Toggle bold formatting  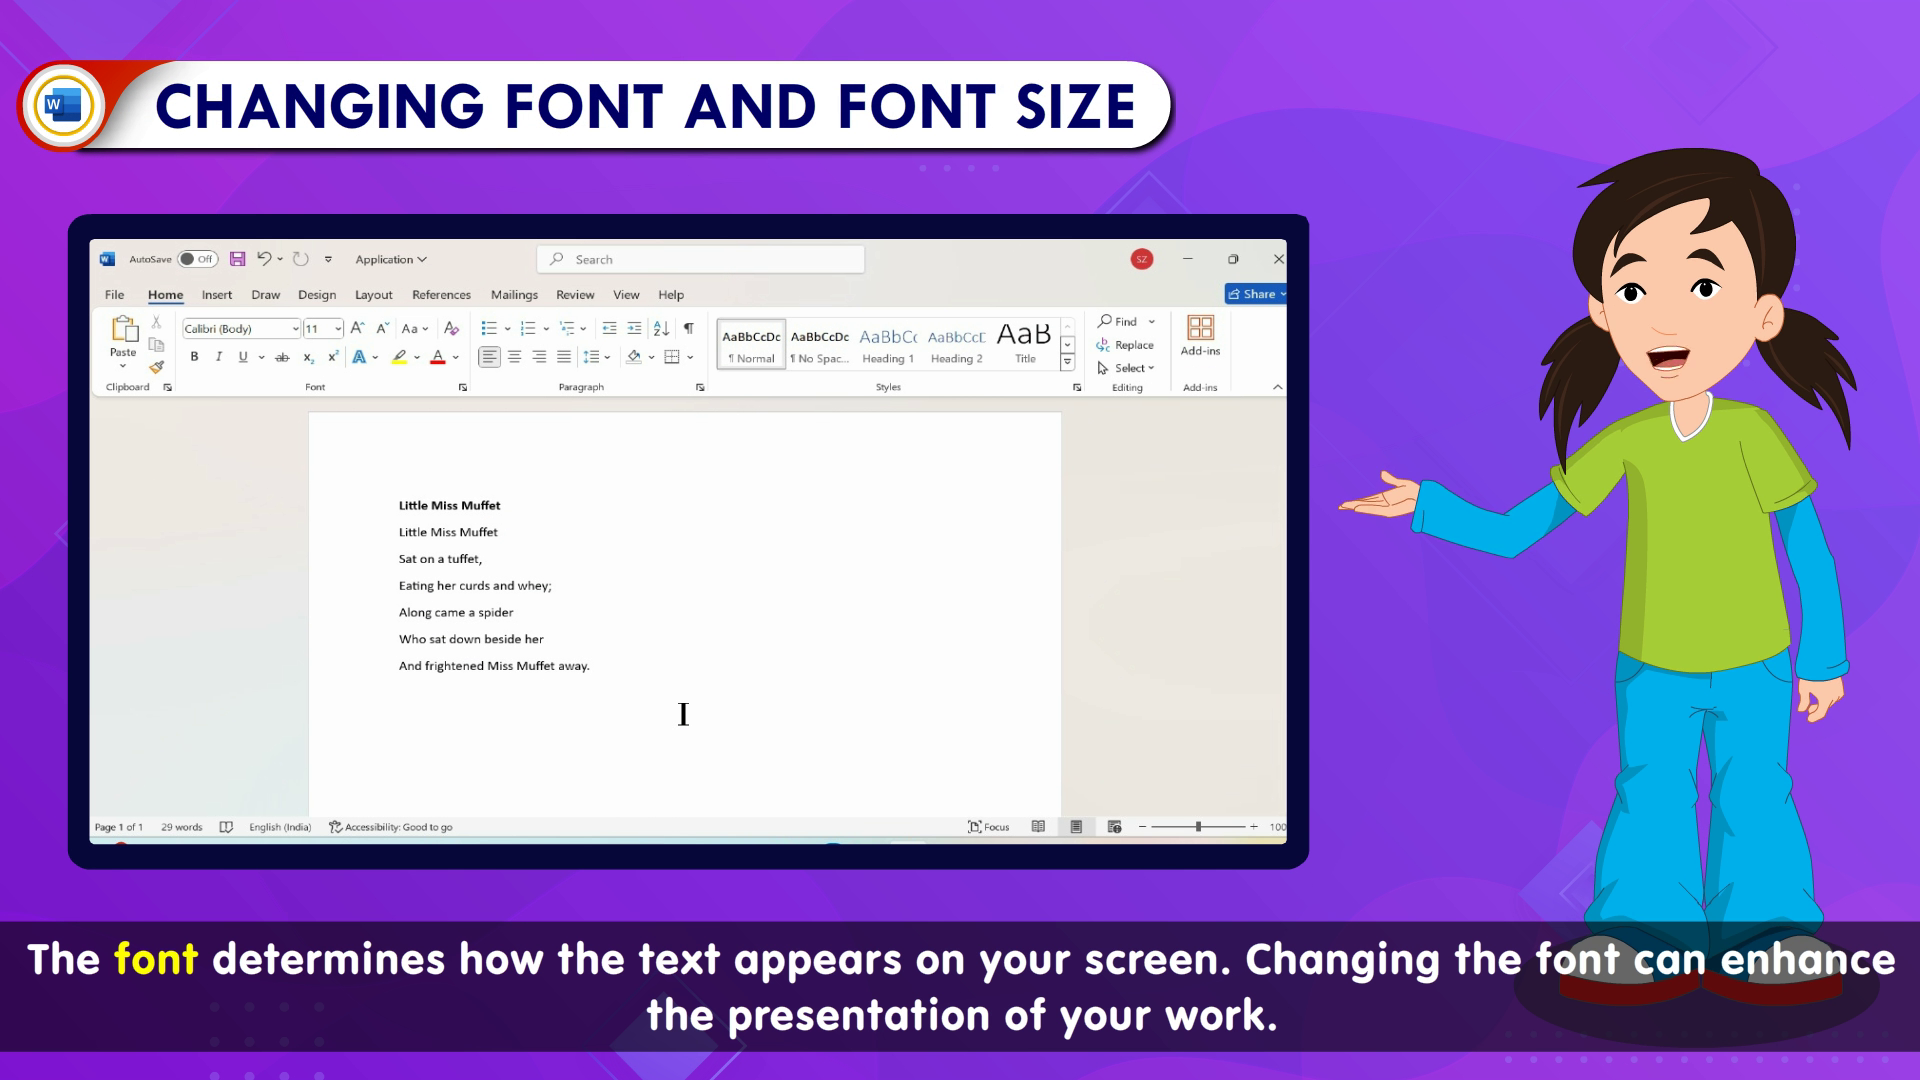pos(194,357)
